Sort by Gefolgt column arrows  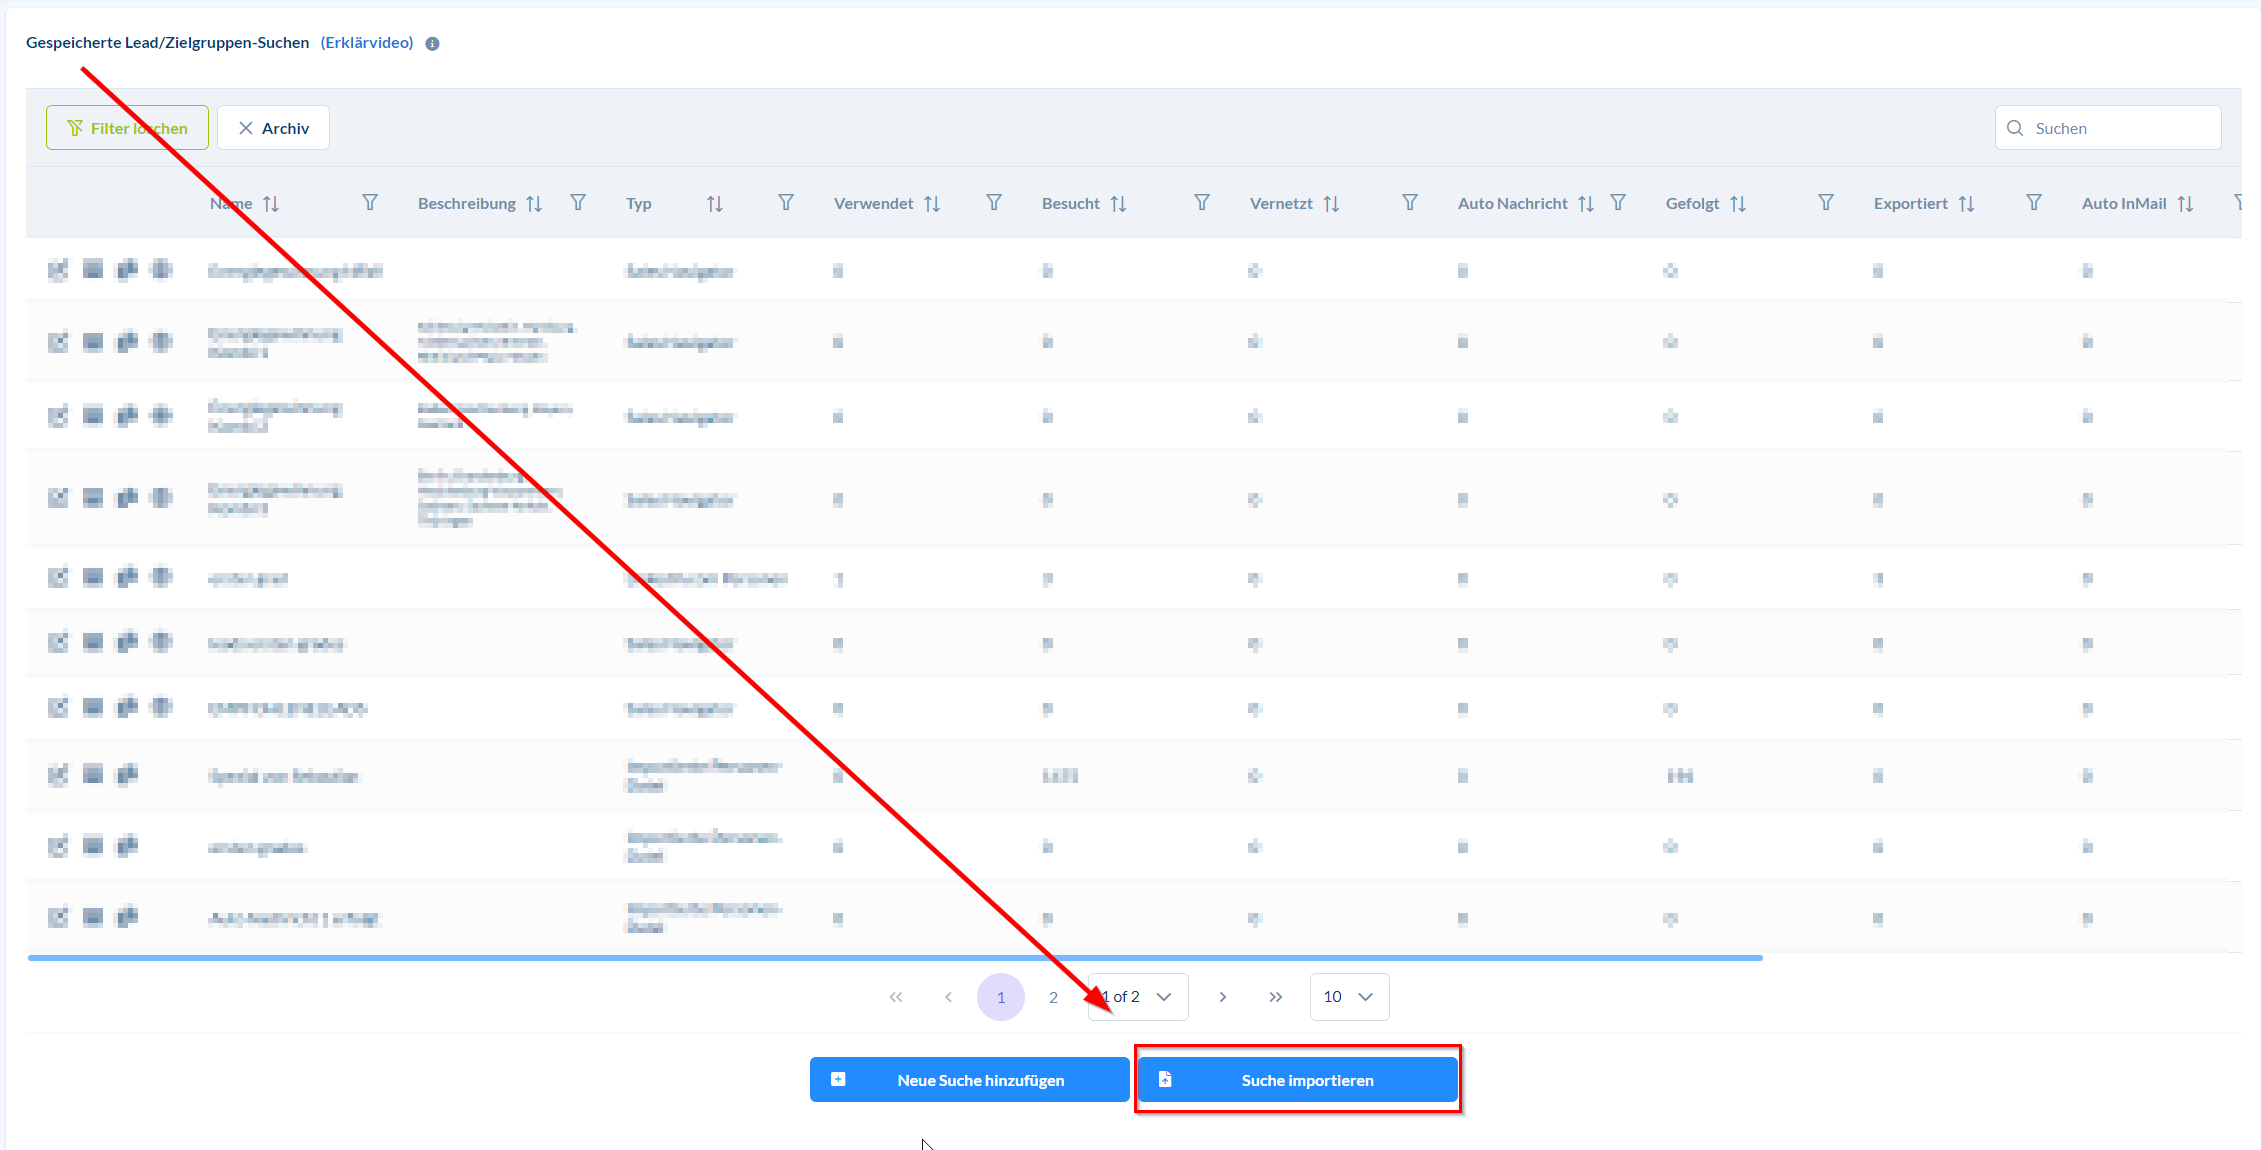tap(1738, 204)
